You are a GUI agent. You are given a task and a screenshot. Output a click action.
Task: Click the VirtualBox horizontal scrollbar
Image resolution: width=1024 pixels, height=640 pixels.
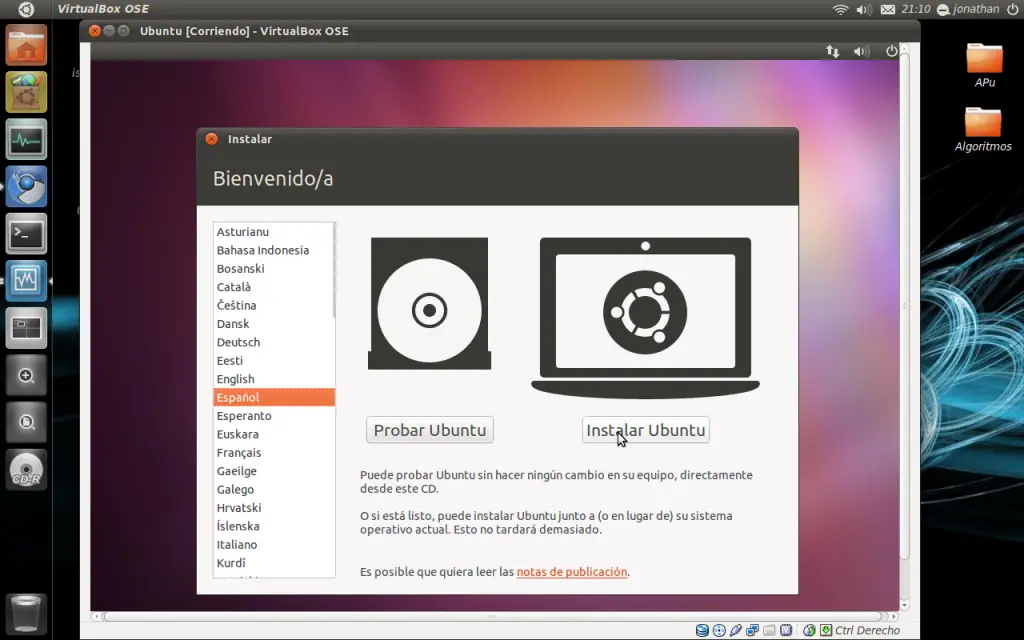pos(492,616)
